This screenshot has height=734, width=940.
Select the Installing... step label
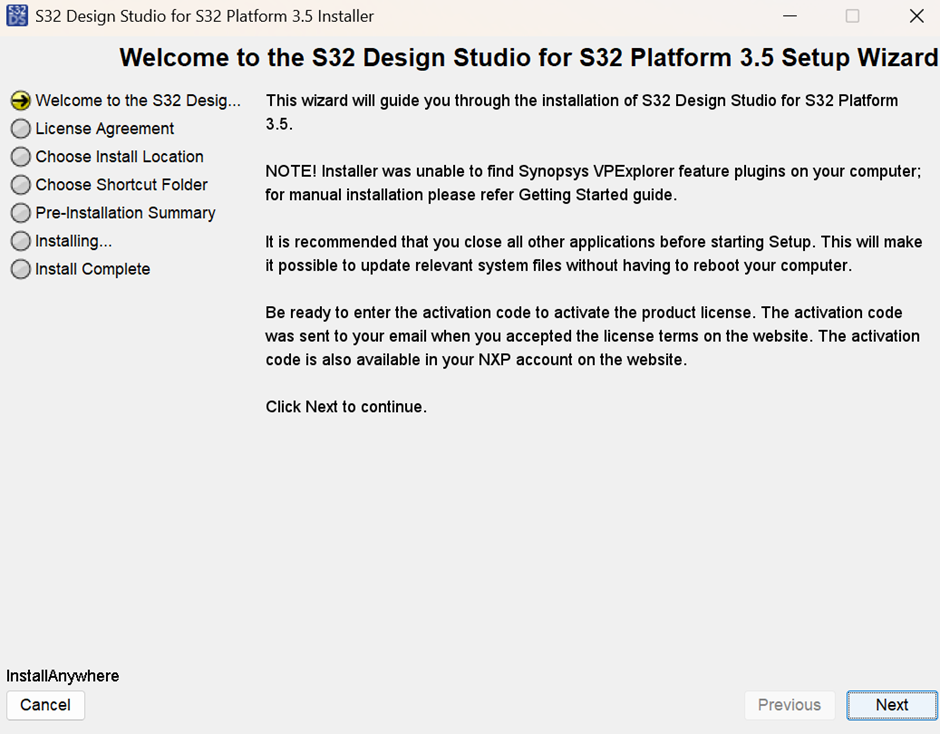pos(74,241)
